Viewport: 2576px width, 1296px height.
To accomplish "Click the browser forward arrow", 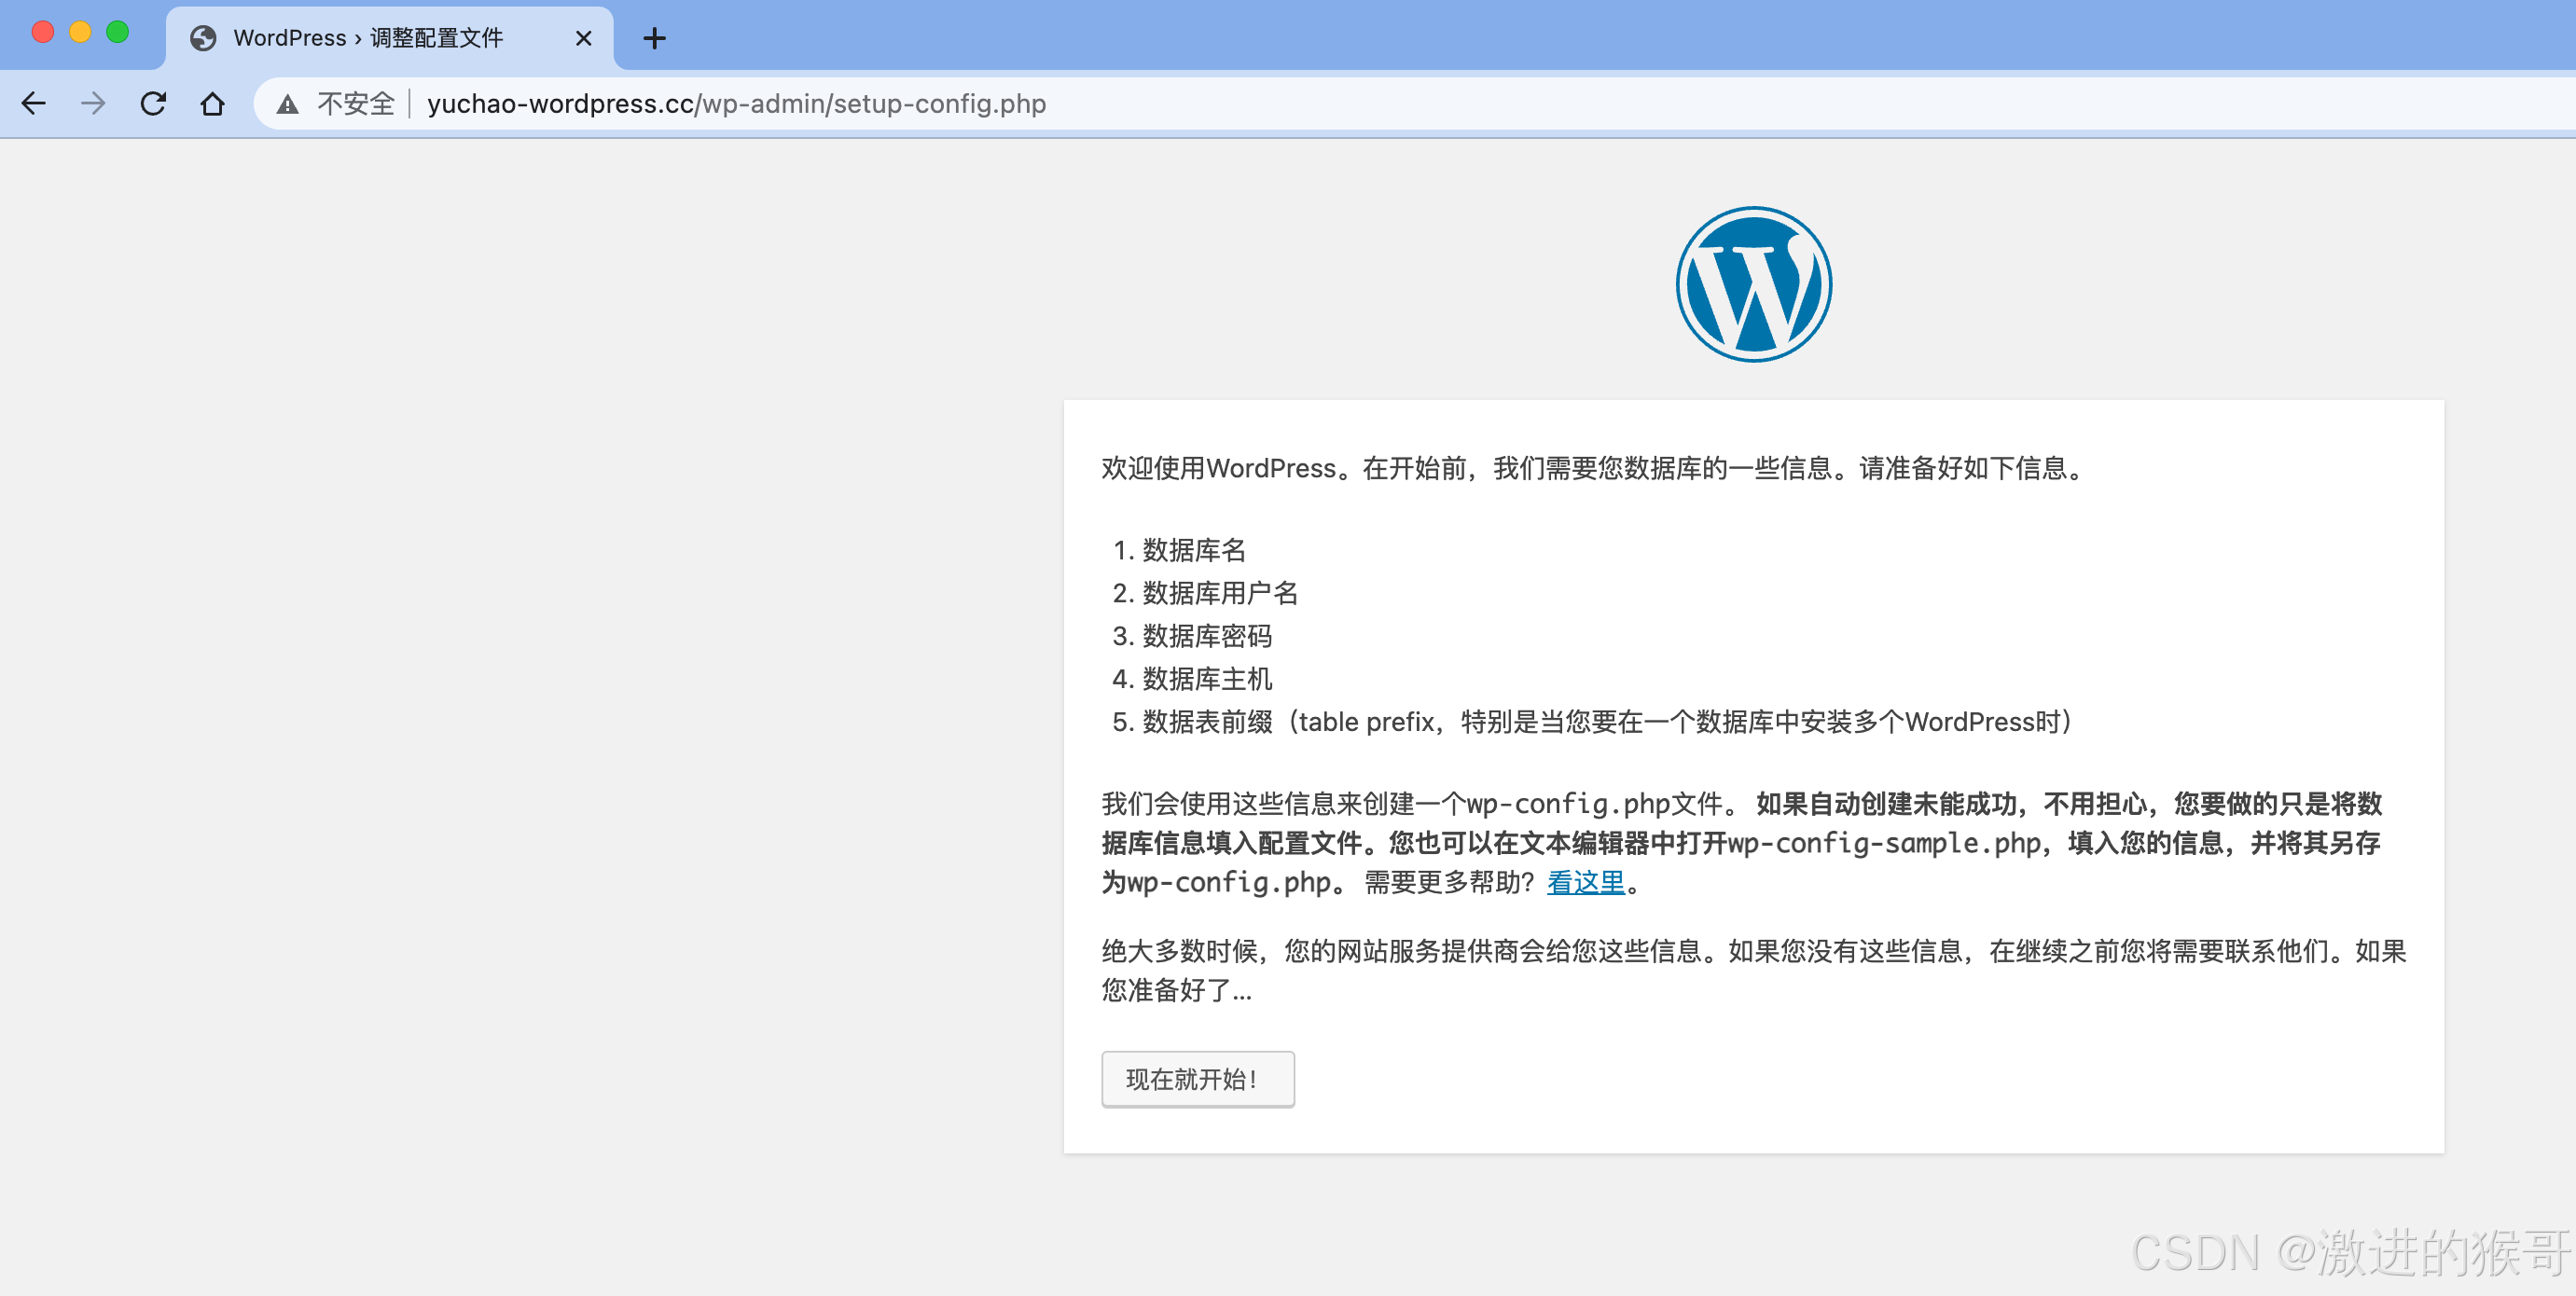I will click(93, 103).
